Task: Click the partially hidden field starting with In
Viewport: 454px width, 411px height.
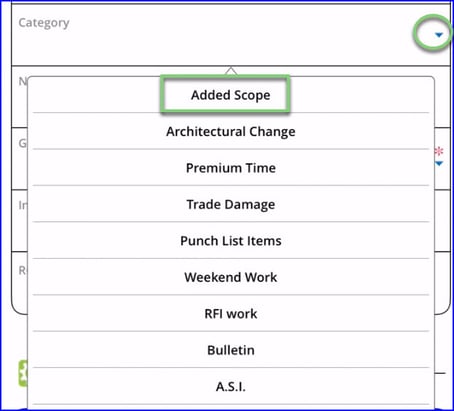Action: 19,221
